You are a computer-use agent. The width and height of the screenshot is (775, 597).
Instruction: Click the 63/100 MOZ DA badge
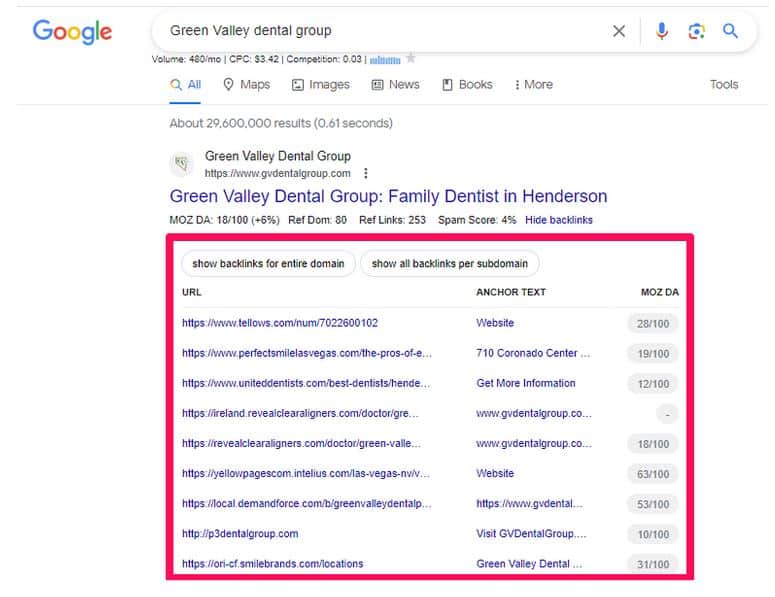(652, 474)
